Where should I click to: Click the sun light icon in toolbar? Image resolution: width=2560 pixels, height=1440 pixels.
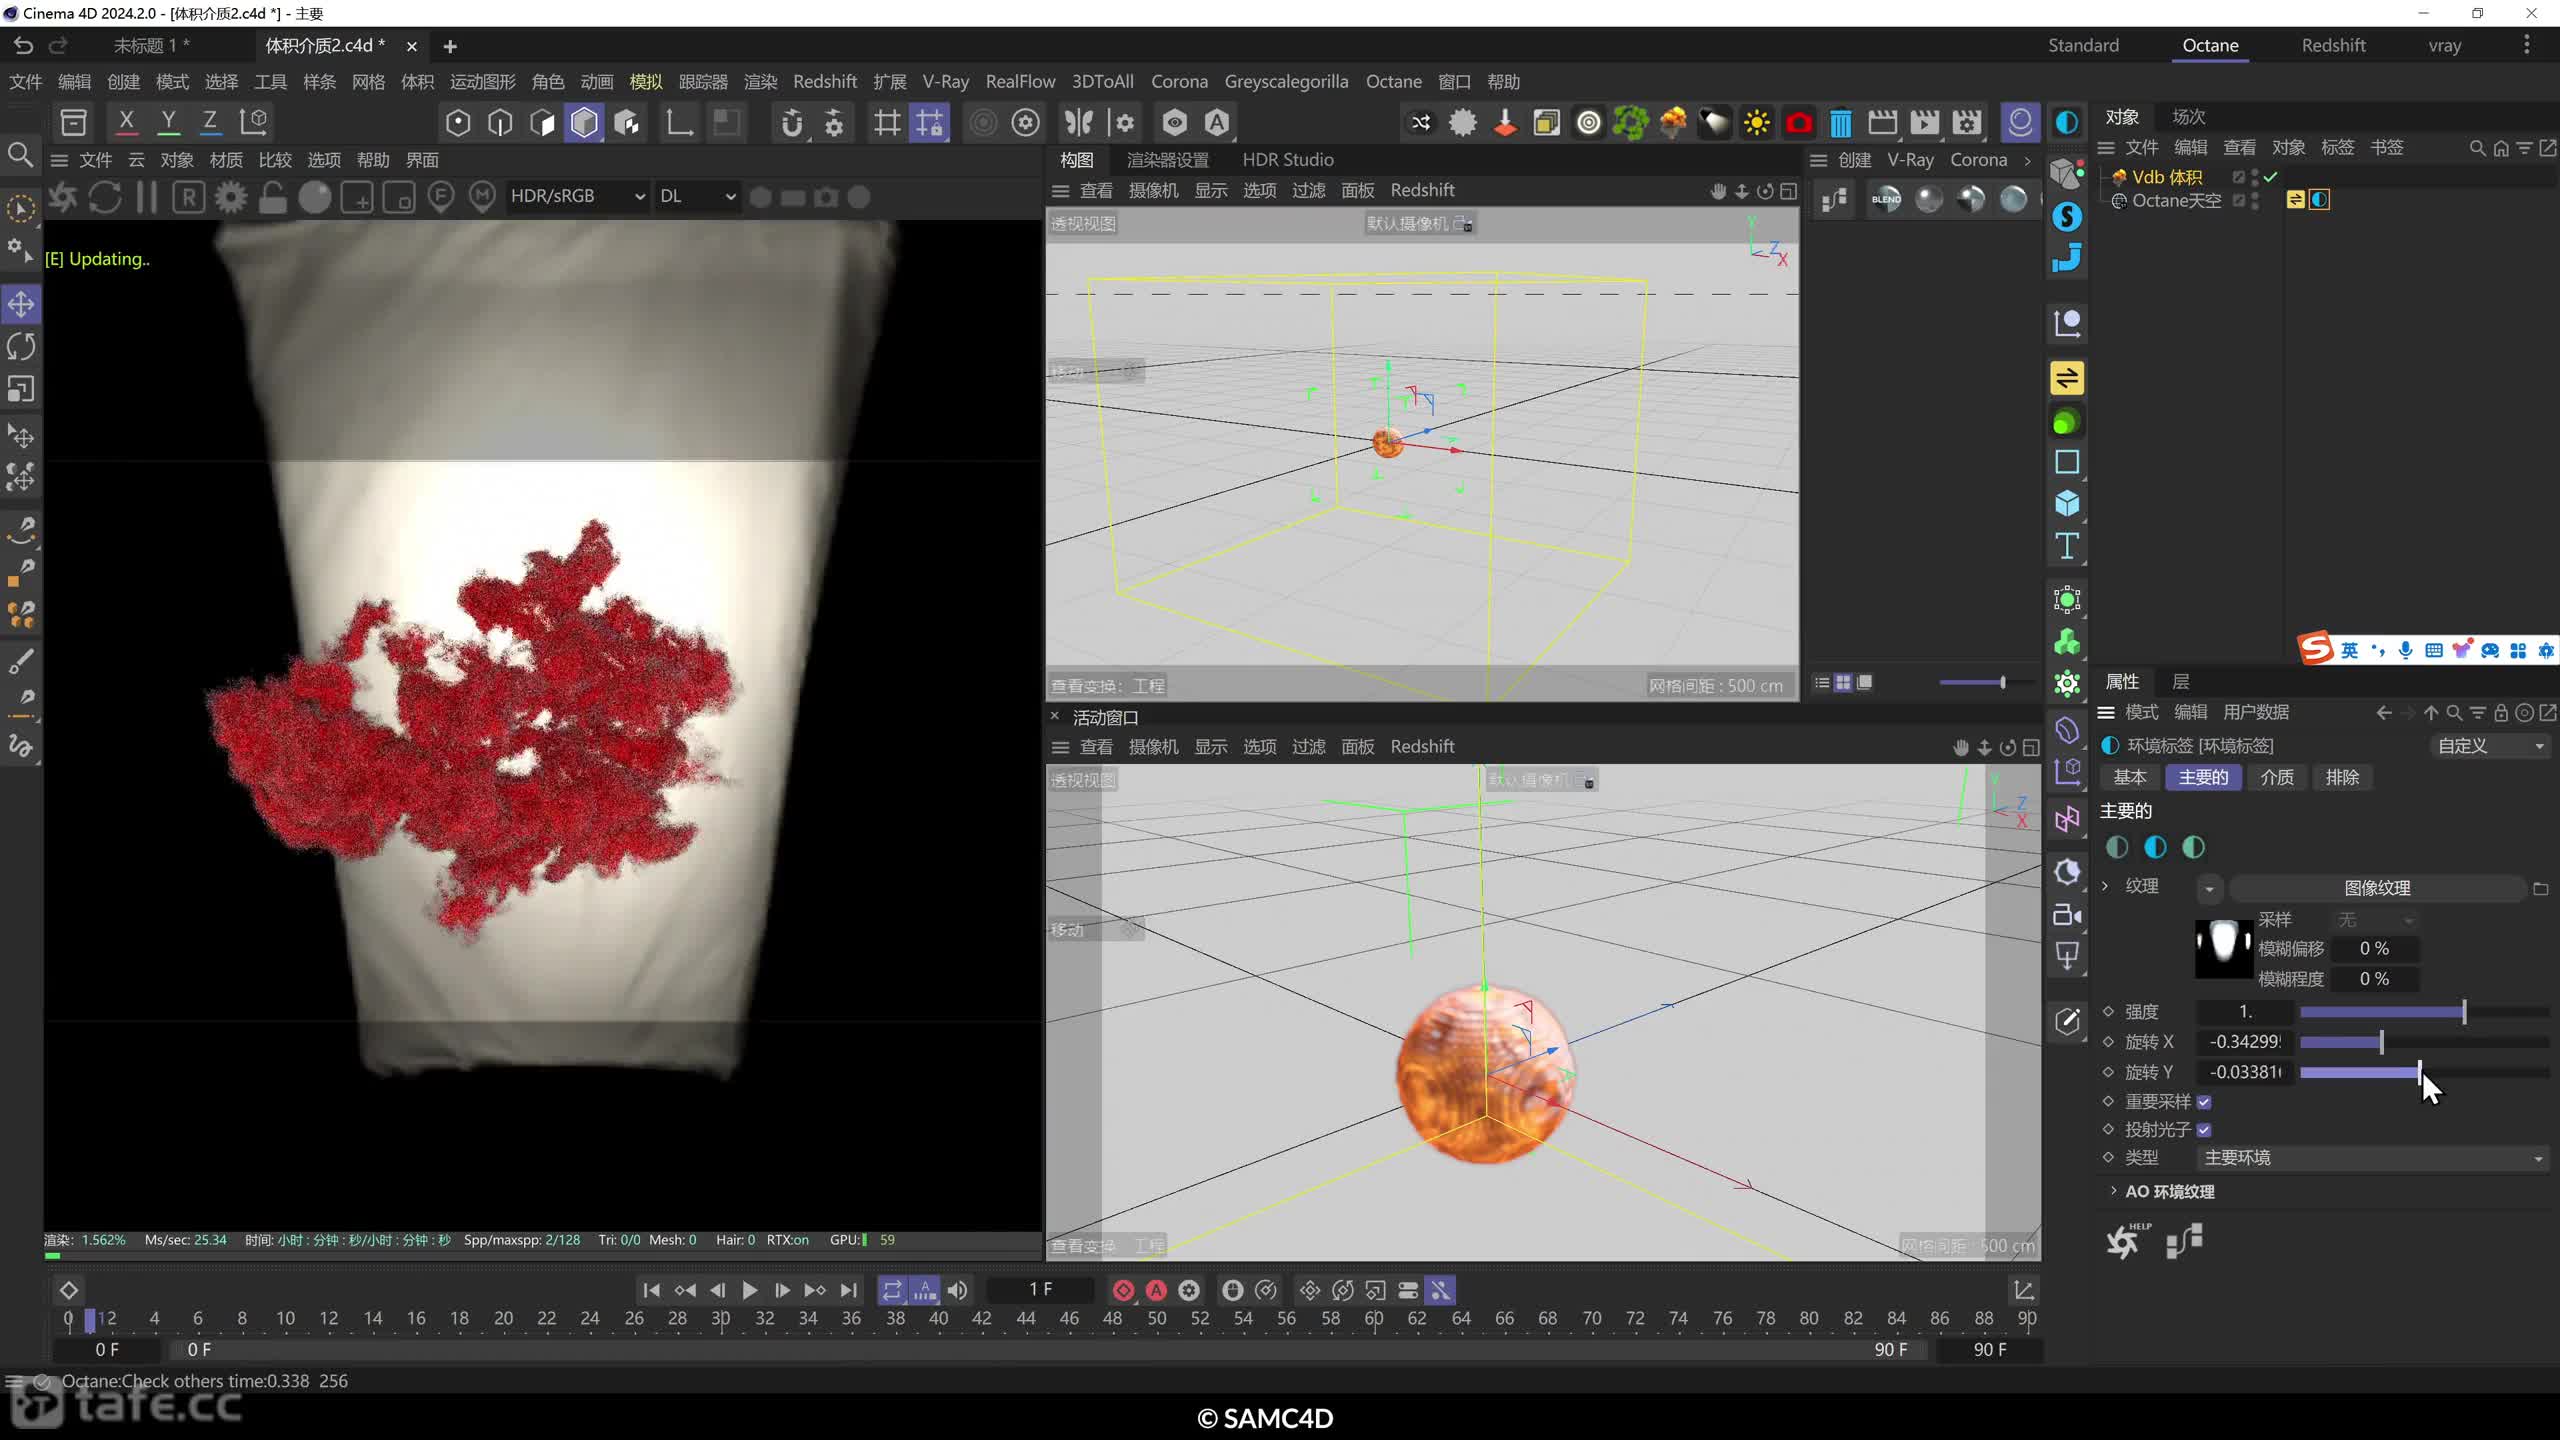coord(1757,123)
